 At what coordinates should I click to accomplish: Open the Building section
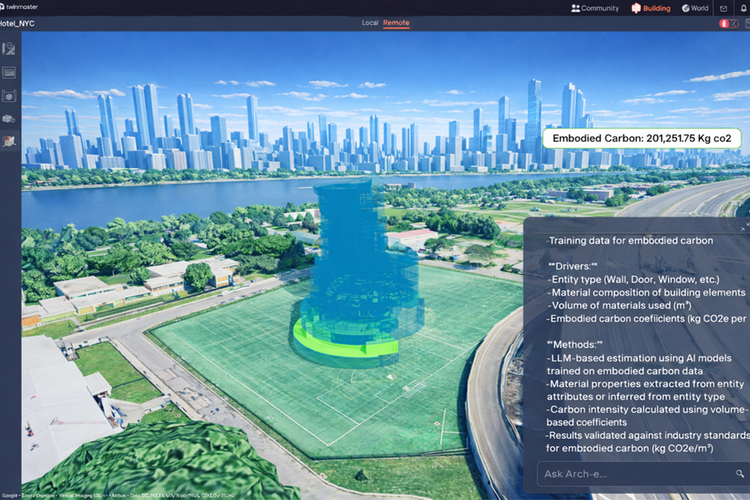point(651,8)
